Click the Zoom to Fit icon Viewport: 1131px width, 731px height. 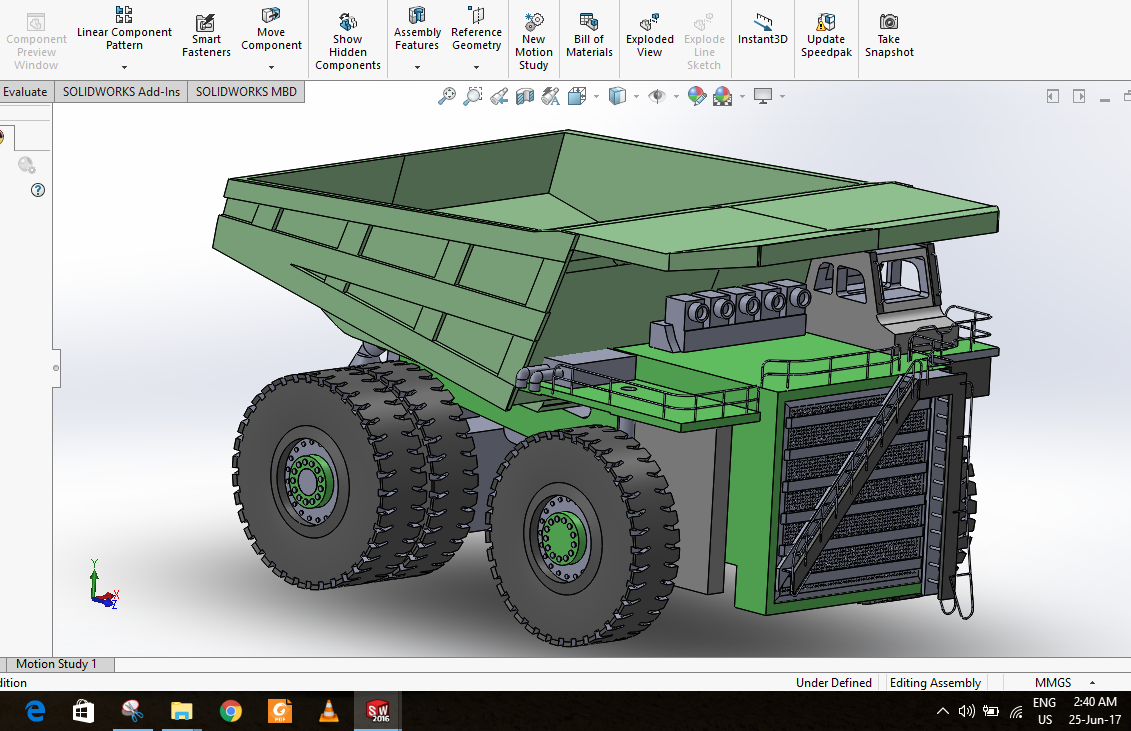tap(446, 96)
